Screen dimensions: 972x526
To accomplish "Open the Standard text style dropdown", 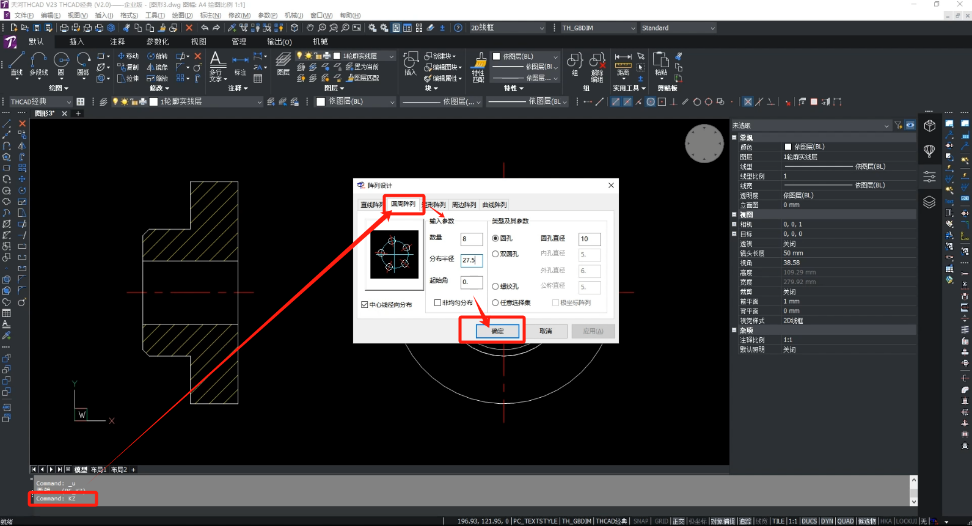I will tap(678, 28).
